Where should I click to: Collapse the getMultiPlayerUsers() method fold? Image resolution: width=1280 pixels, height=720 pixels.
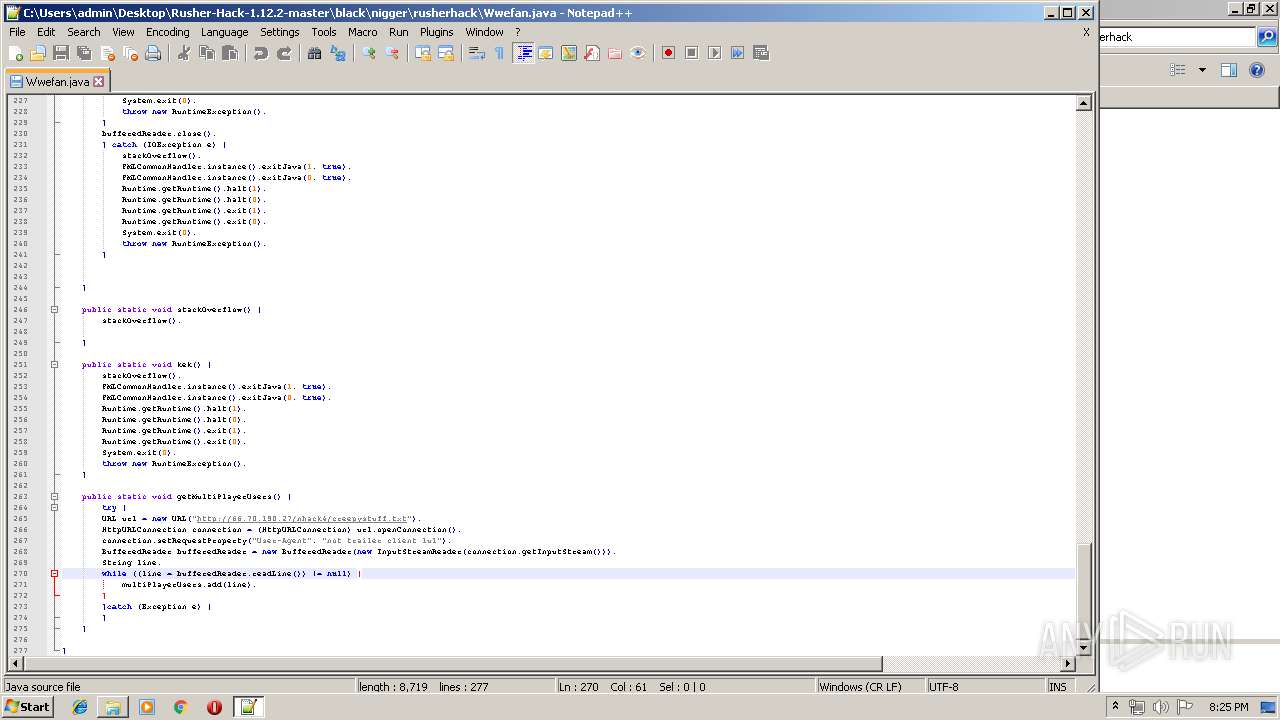pos(54,497)
